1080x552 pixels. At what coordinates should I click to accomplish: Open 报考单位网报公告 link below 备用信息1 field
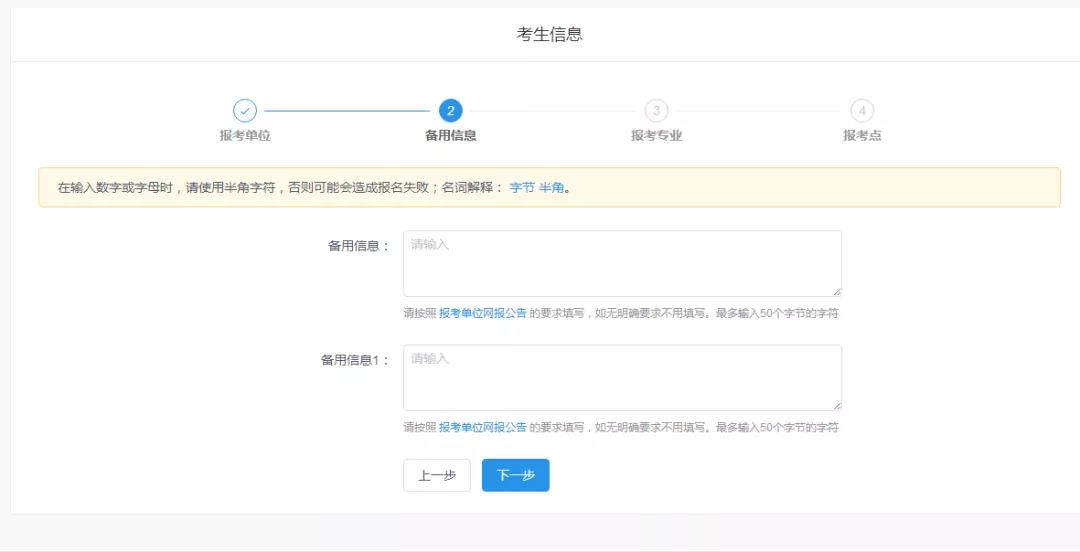tap(482, 427)
